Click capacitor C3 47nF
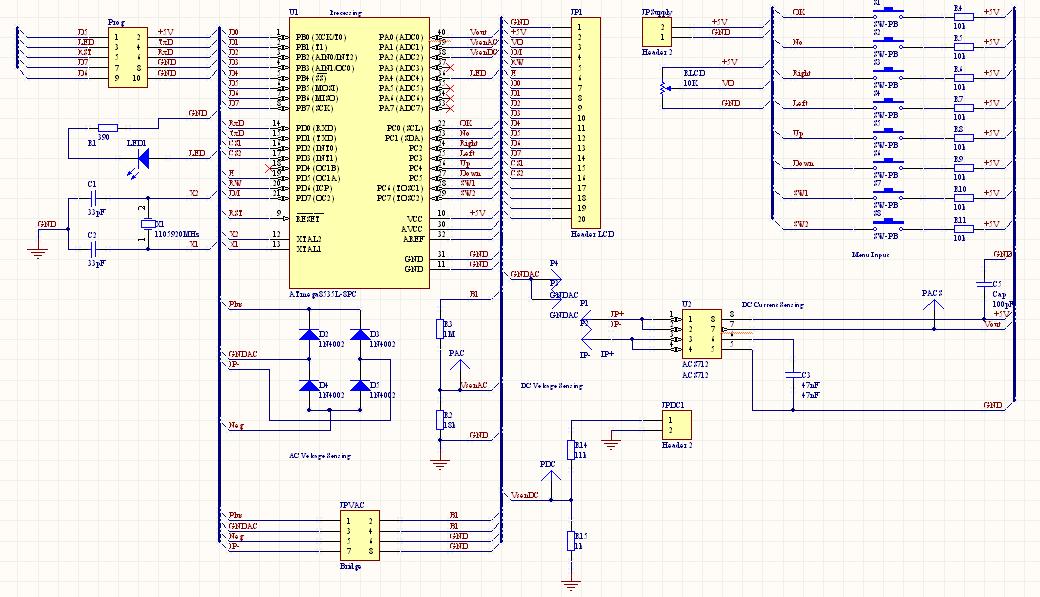Image resolution: width=1040 pixels, height=597 pixels. 793,375
